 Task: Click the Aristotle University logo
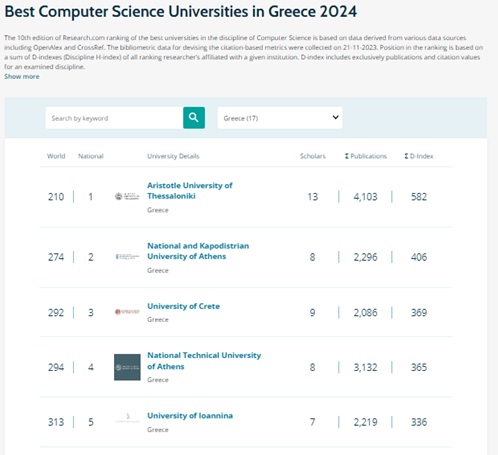[127, 196]
